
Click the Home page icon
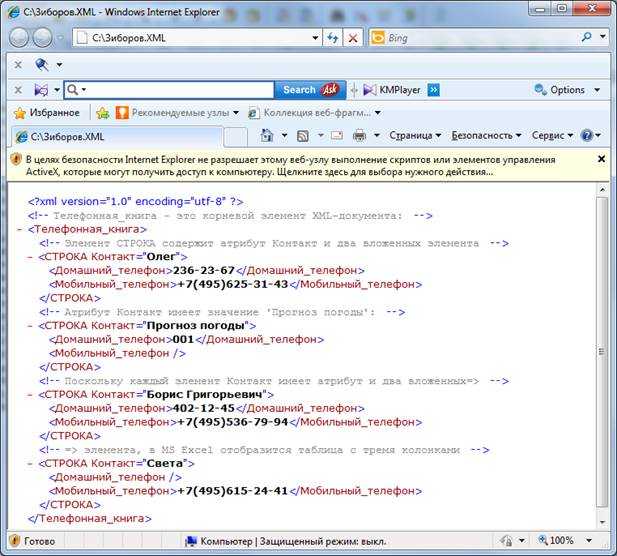pyautogui.click(x=267, y=136)
